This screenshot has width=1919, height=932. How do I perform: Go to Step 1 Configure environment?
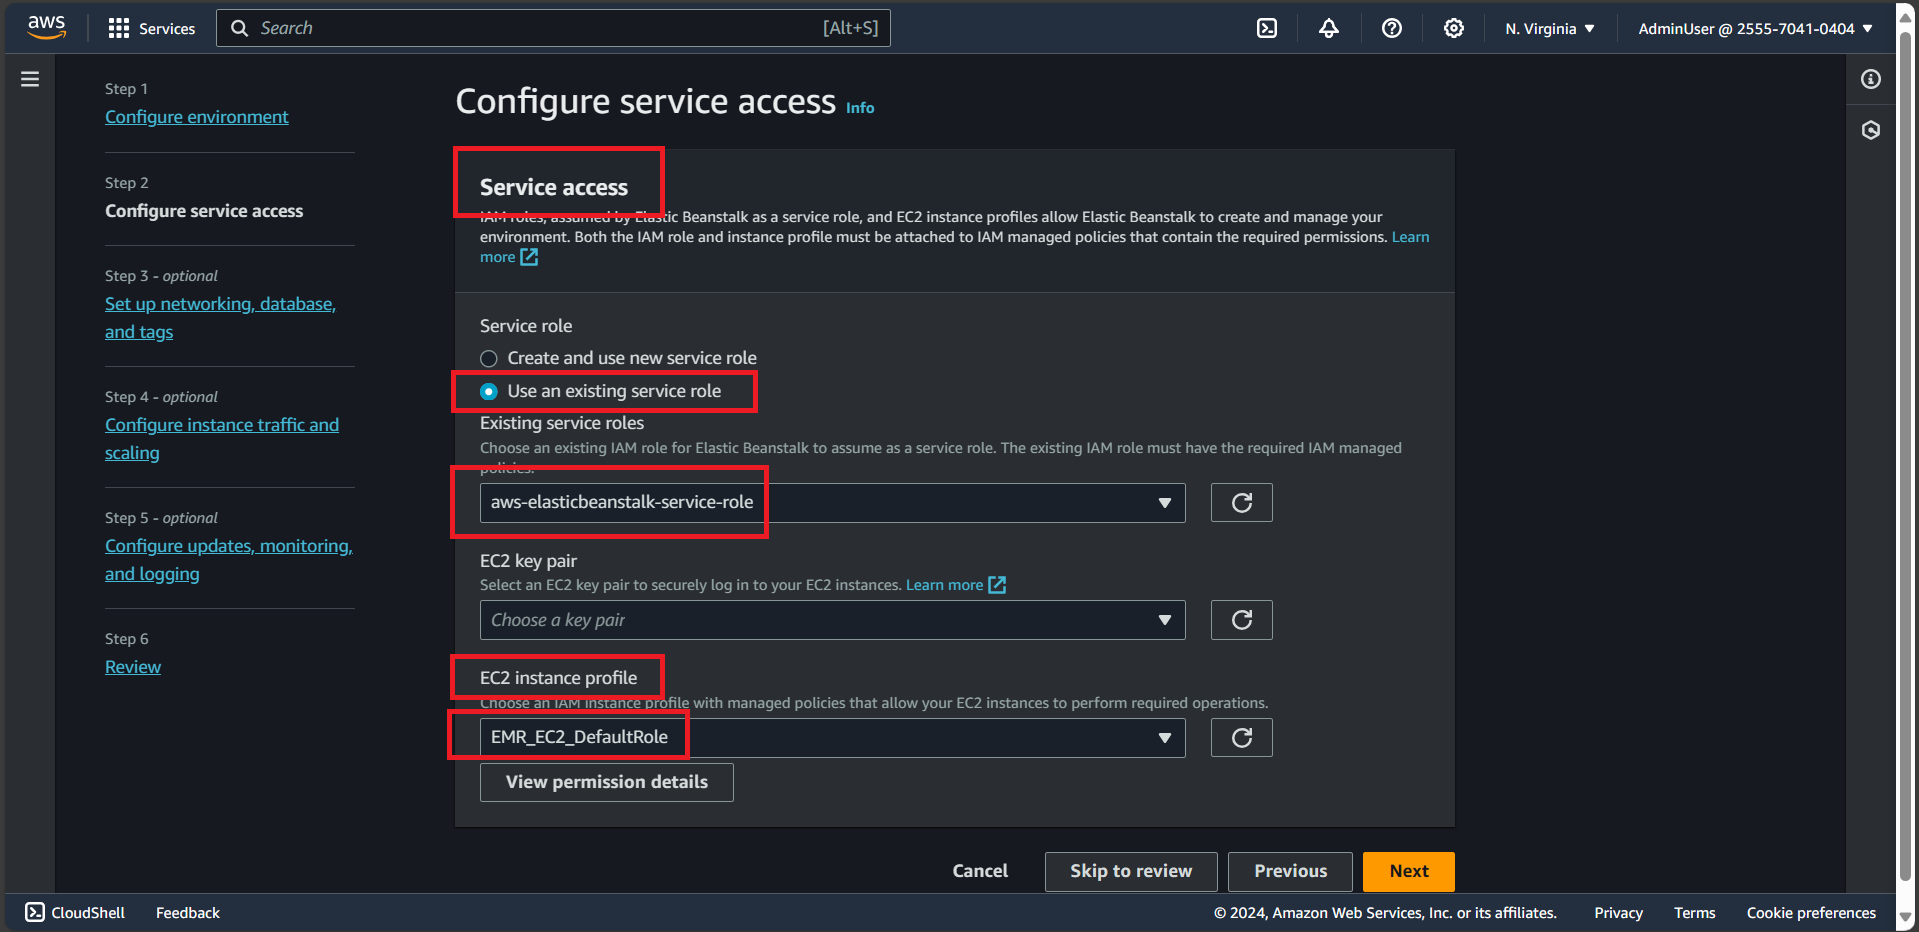click(197, 117)
